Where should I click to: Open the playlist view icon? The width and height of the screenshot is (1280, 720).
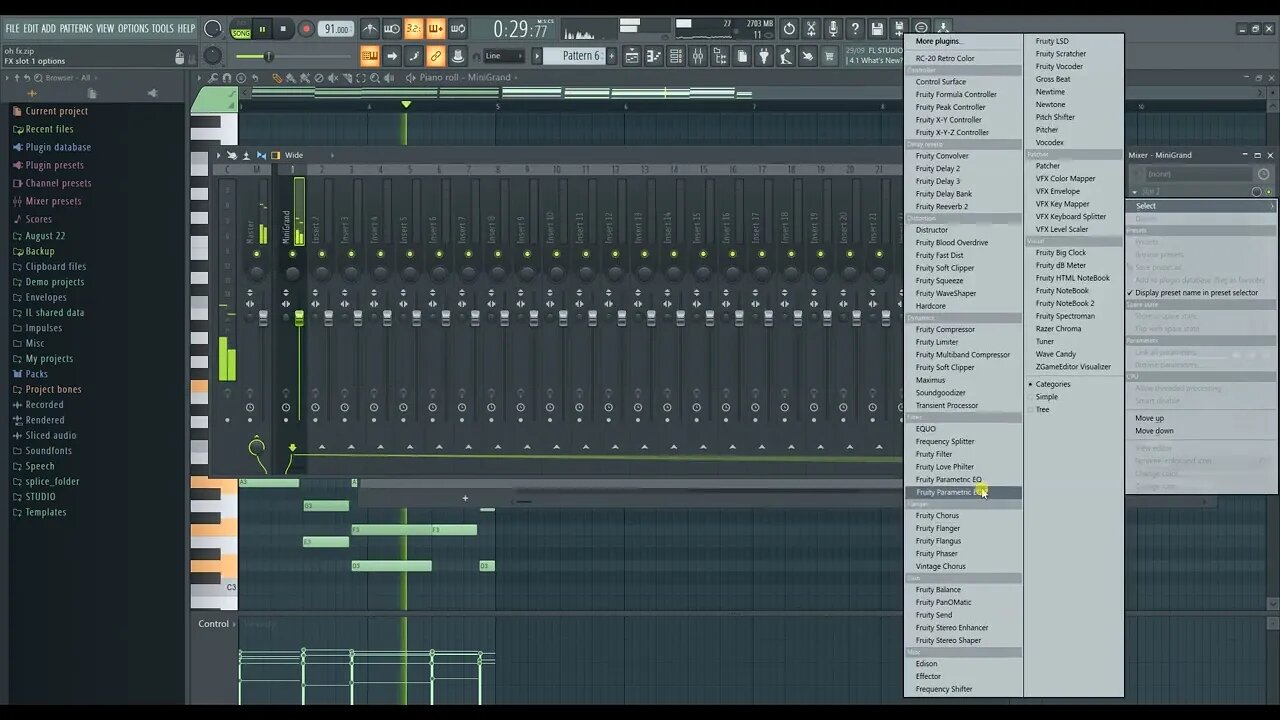coord(631,56)
